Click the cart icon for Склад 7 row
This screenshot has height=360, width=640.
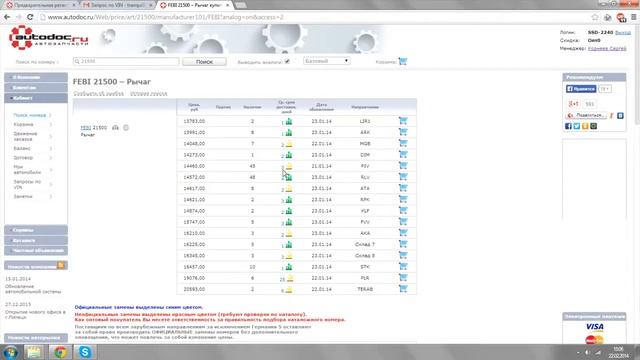pos(403,244)
